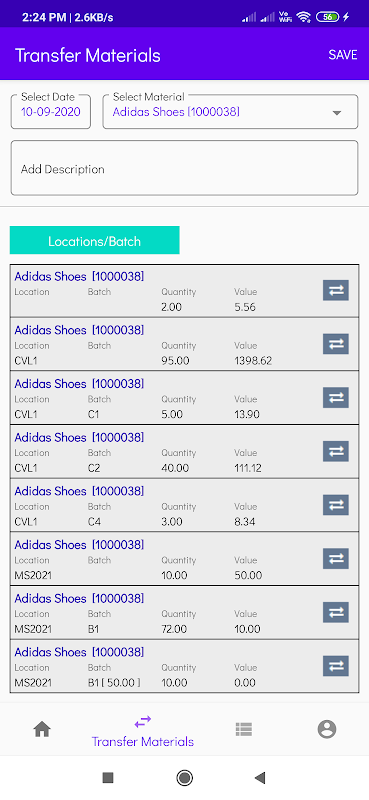Expand the Select Material dropdown arrow
Viewport: 369px width, 800px height.
pyautogui.click(x=337, y=113)
